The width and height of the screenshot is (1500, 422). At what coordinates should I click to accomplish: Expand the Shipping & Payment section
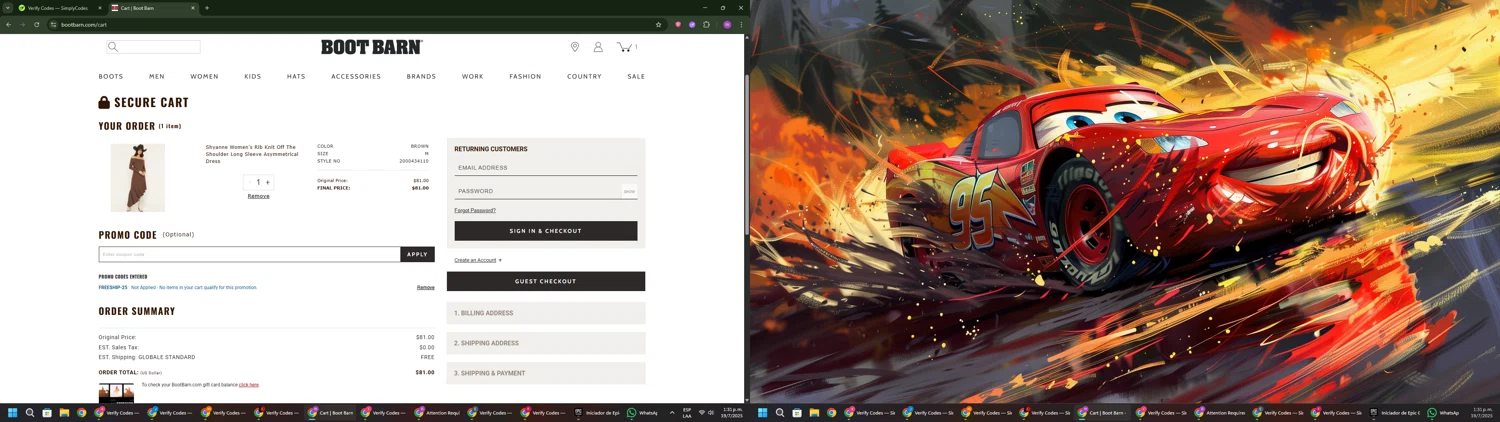tap(545, 373)
